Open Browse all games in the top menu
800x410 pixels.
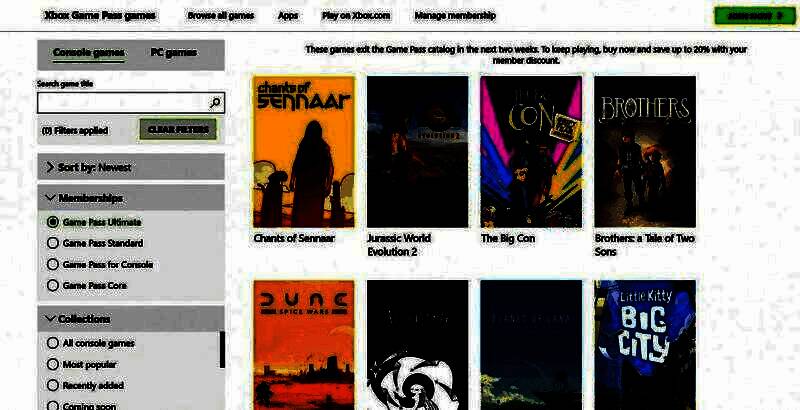(220, 16)
